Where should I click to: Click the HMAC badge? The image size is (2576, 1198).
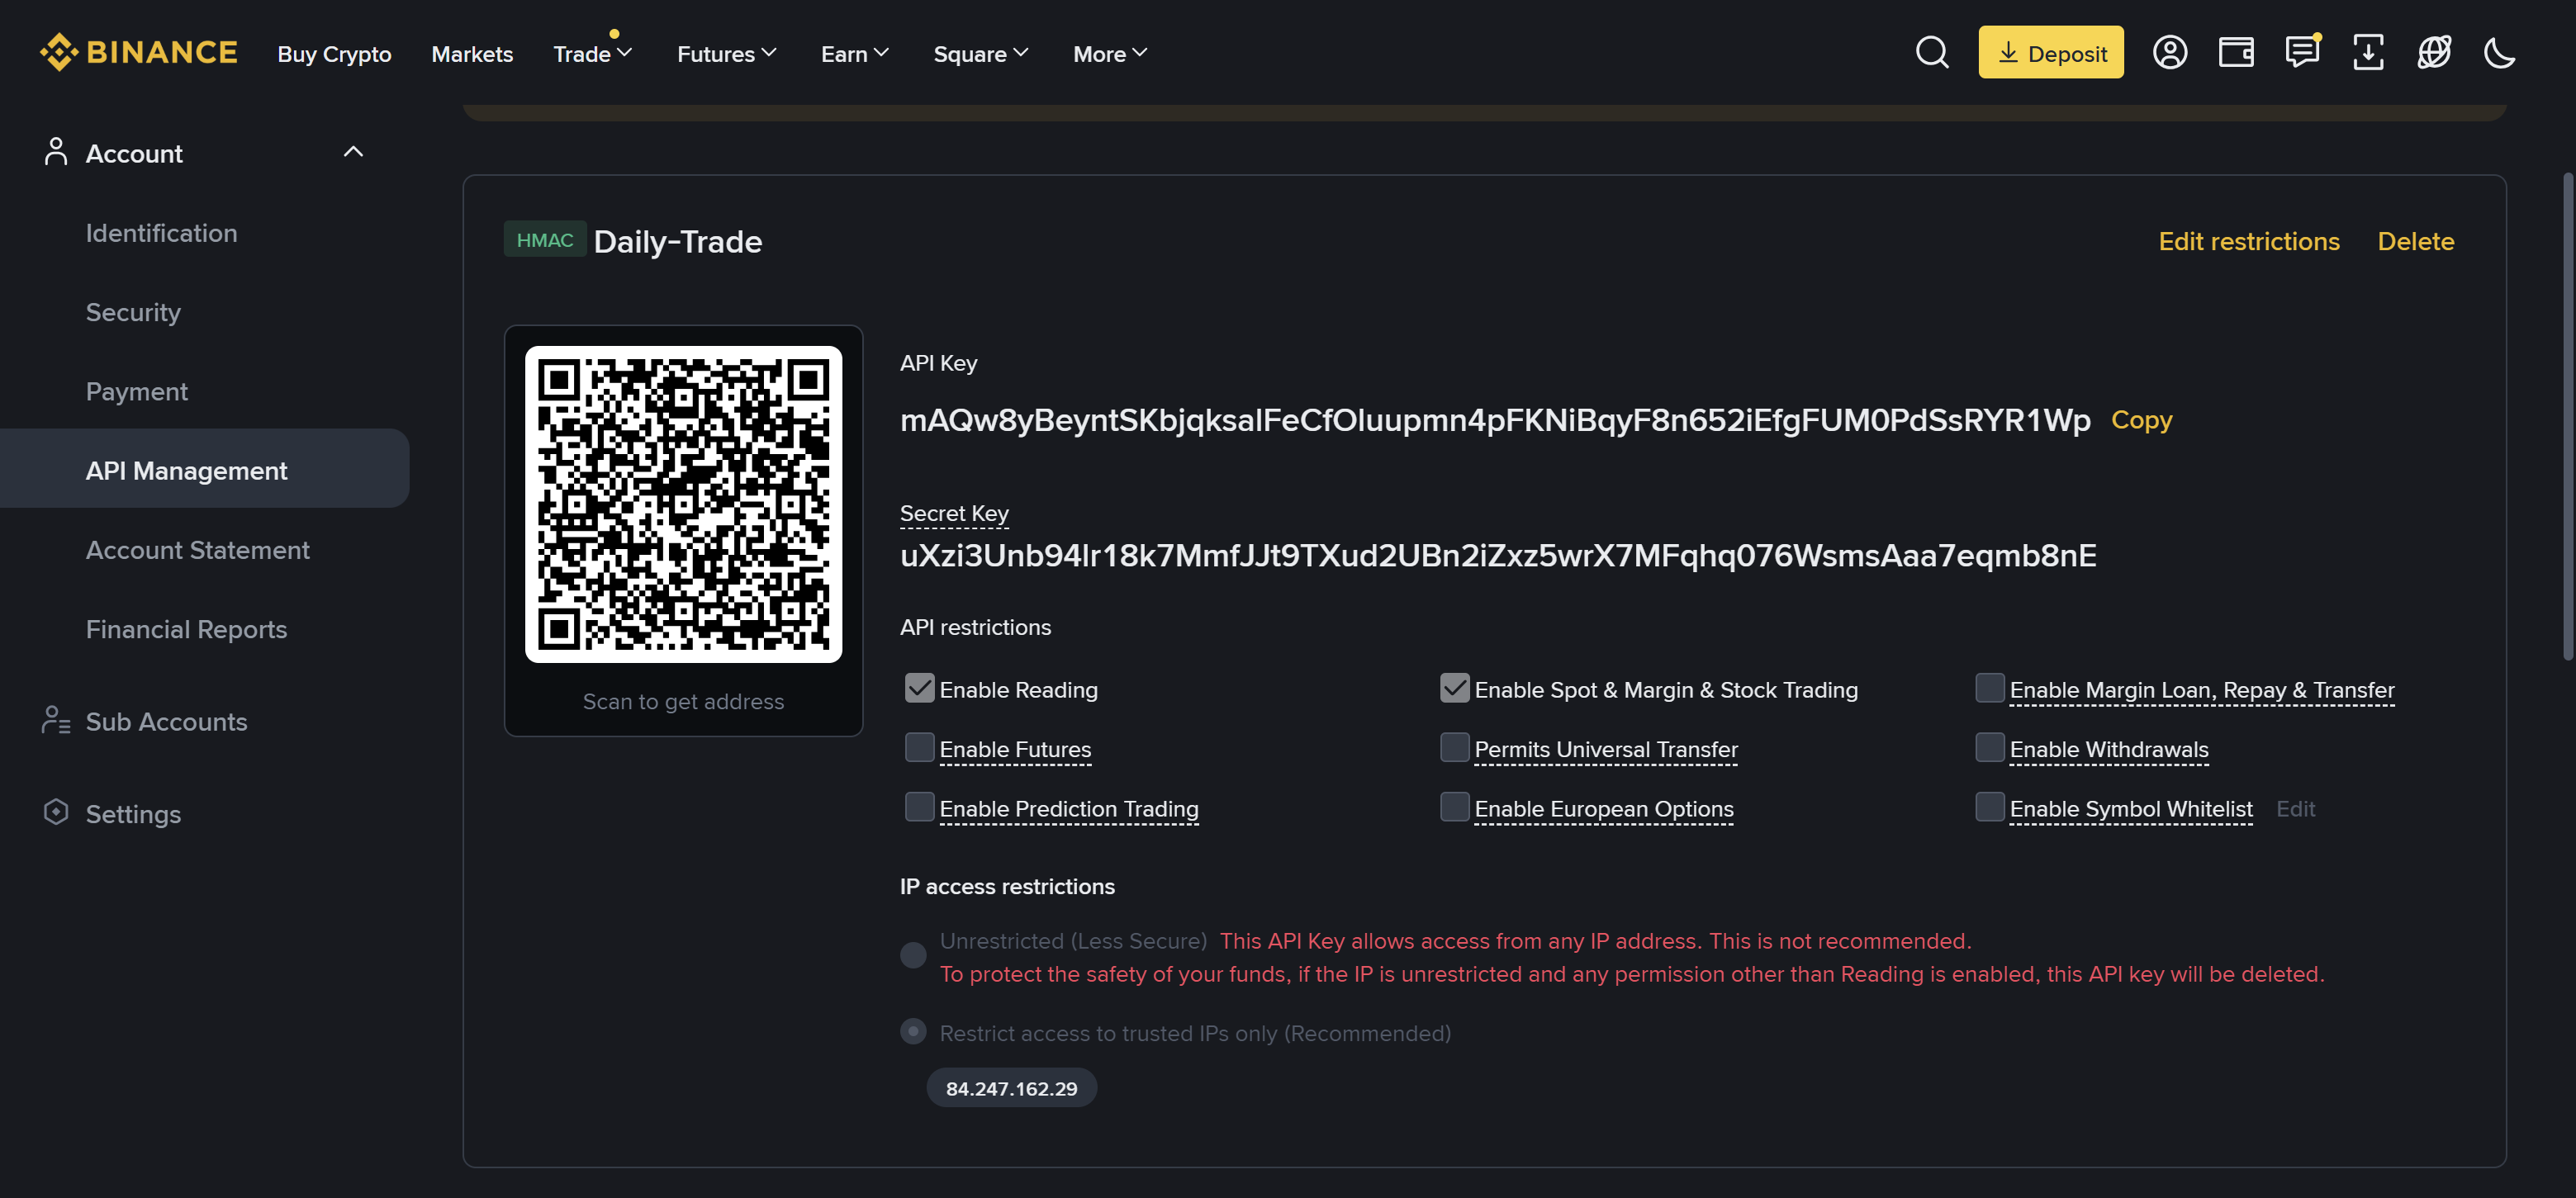pyautogui.click(x=544, y=240)
